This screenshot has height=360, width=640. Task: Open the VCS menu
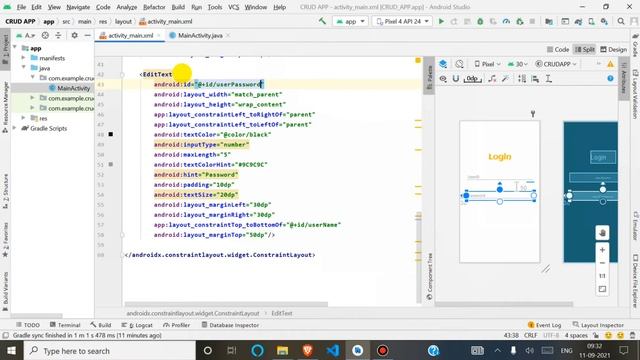[x=233, y=7]
